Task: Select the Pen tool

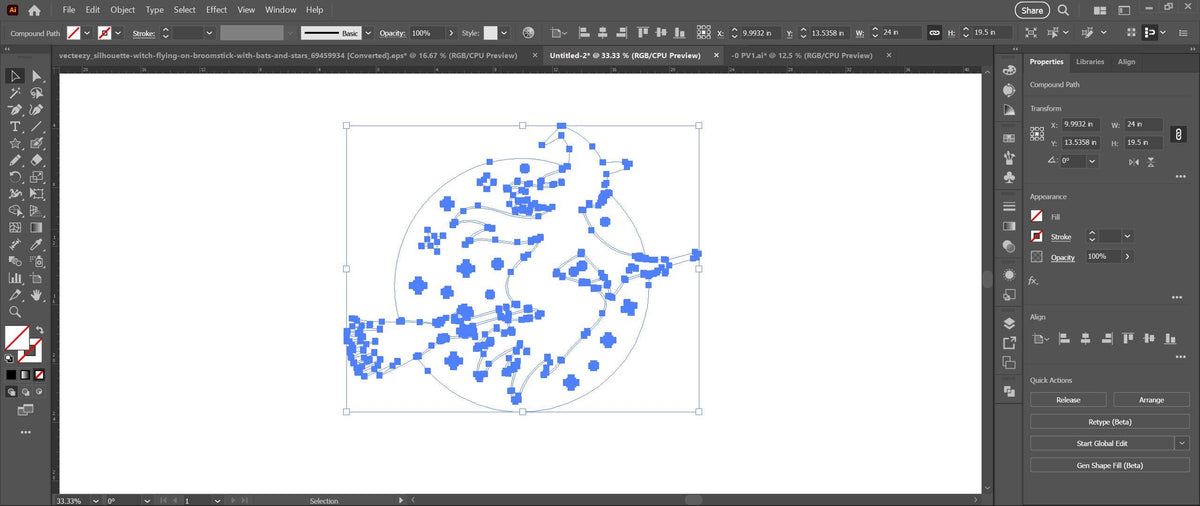Action: click(x=16, y=110)
